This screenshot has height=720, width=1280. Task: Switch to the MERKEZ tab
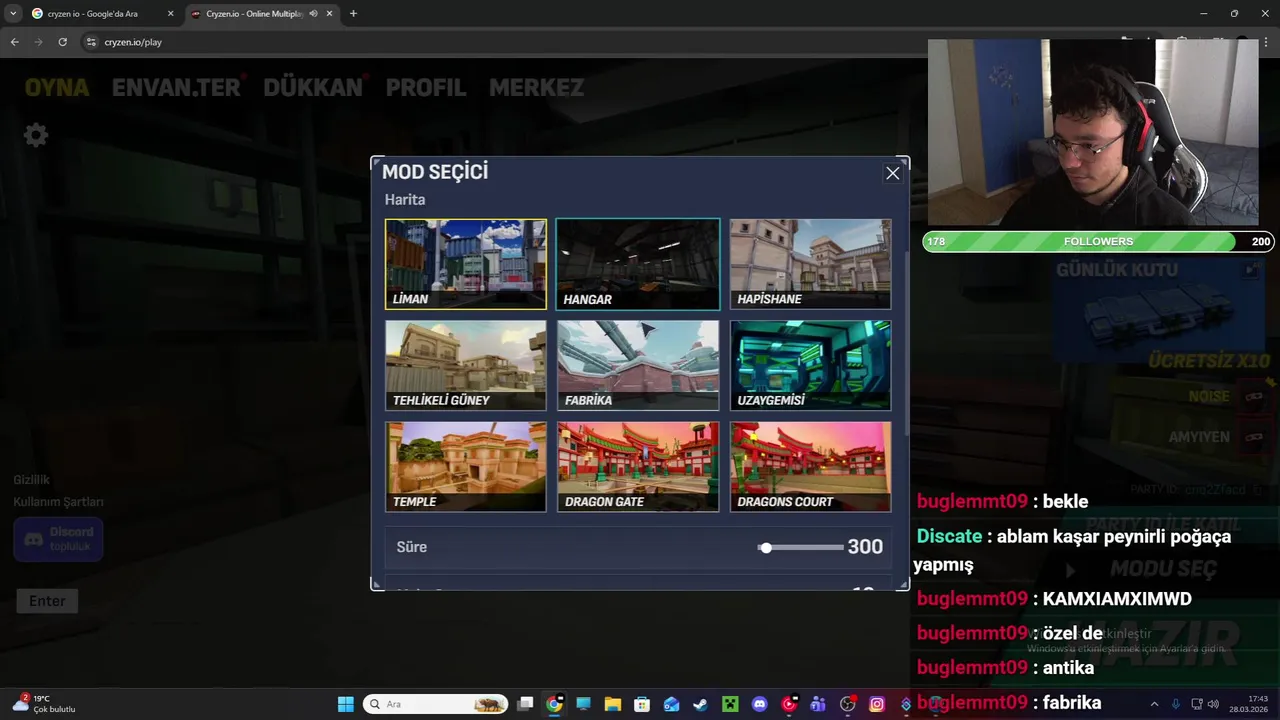pos(536,87)
